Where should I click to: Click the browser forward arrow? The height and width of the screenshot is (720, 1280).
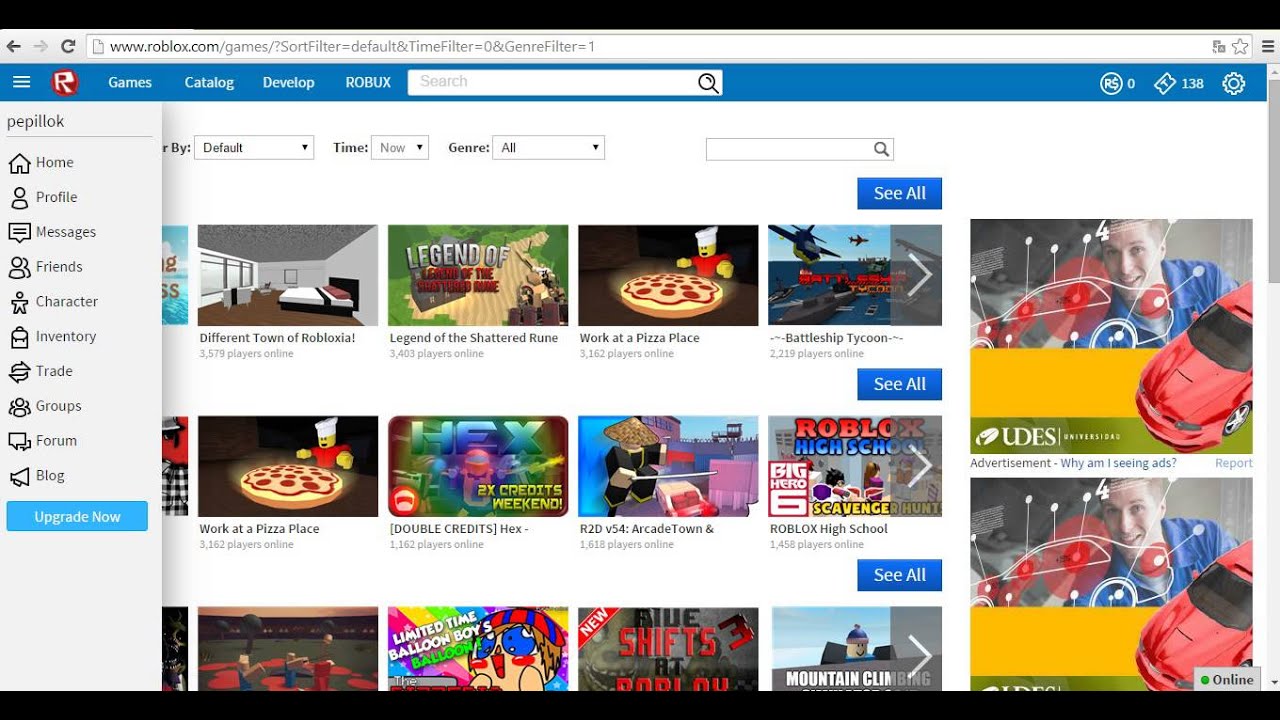(x=40, y=46)
